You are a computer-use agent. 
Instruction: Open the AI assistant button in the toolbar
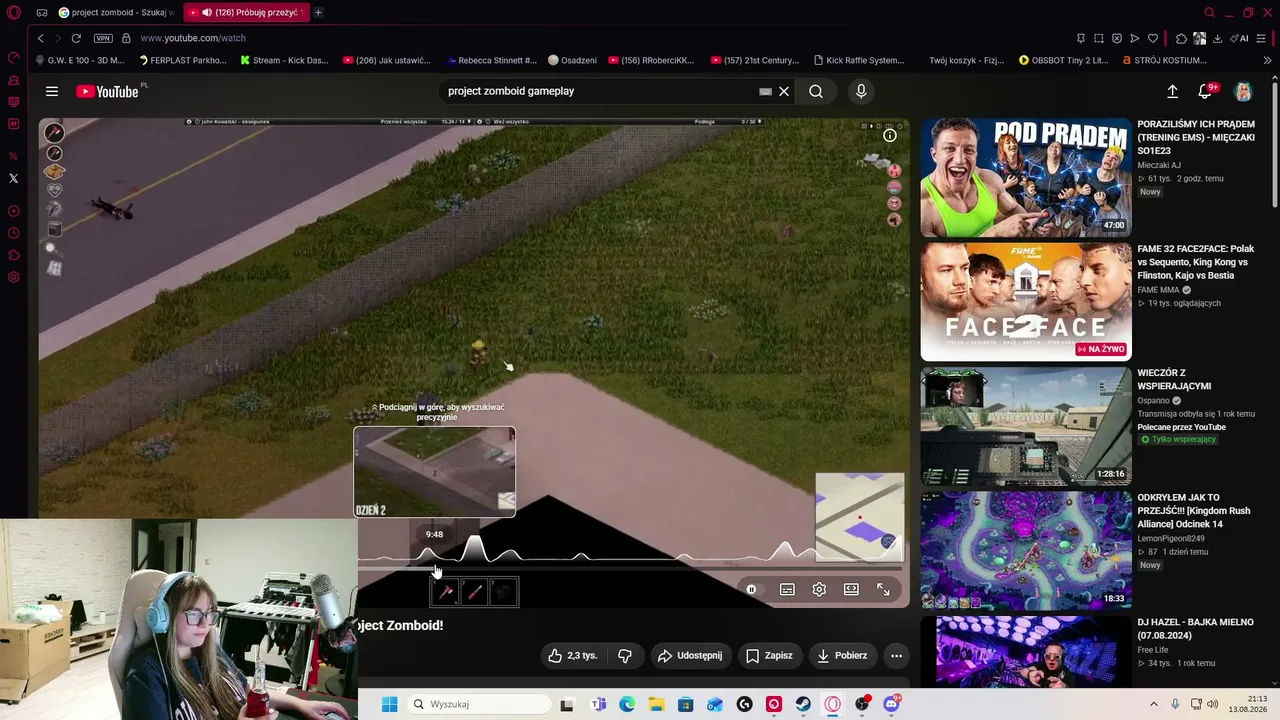point(1241,38)
